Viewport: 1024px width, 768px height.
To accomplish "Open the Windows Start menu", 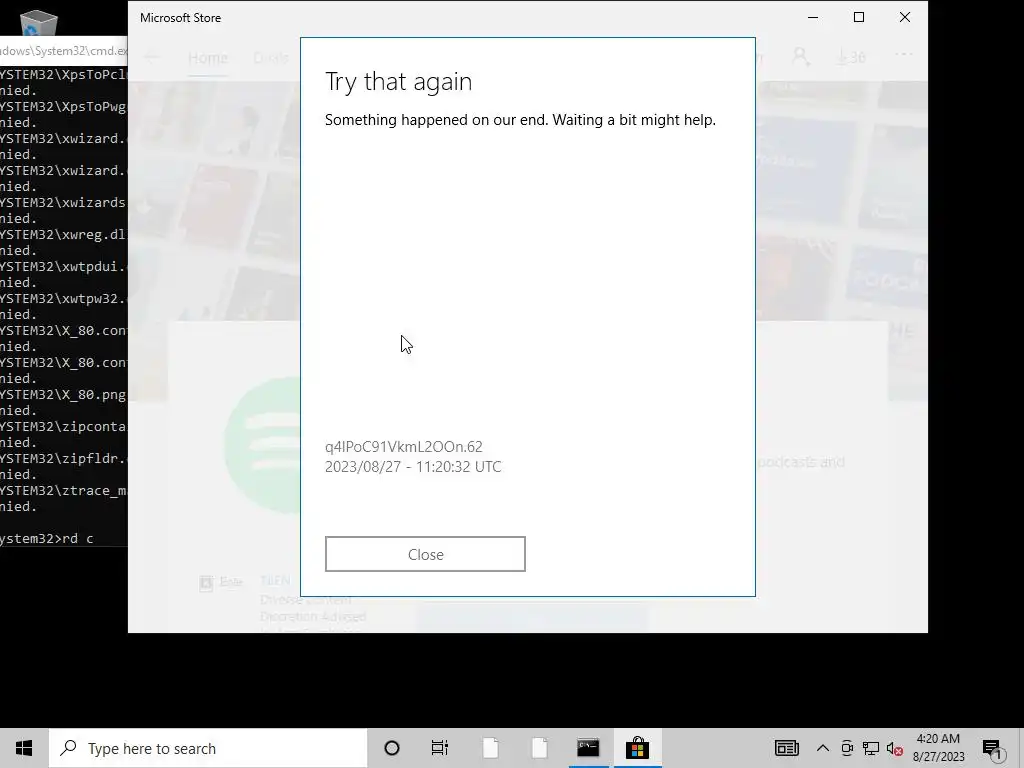I will pos(24,748).
